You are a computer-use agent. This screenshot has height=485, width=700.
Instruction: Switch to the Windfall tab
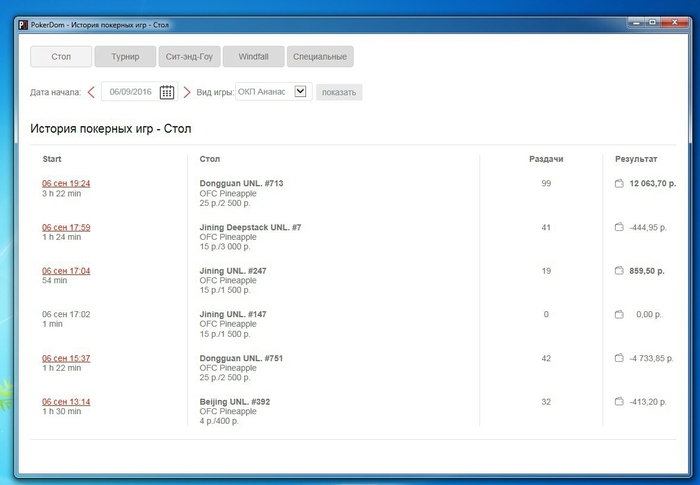(x=254, y=57)
